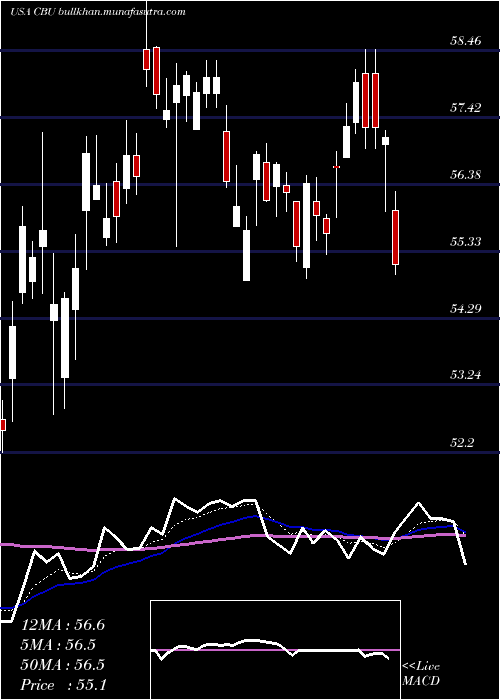Click the '<<Live MACD' label

(x=421, y=674)
